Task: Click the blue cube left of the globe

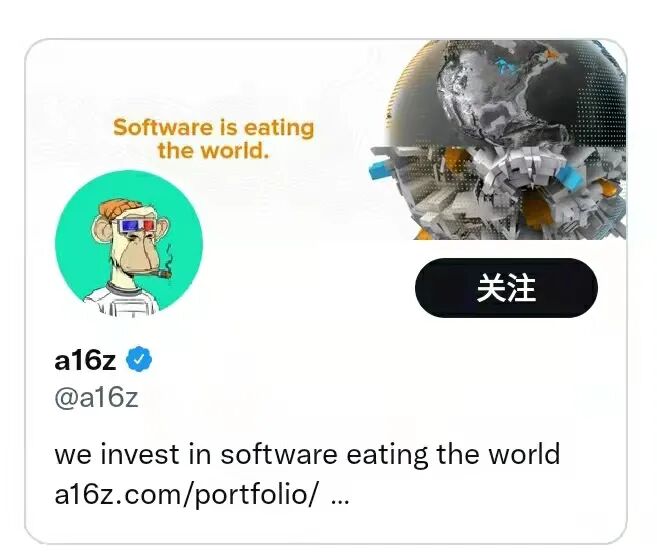Action: coord(381,171)
